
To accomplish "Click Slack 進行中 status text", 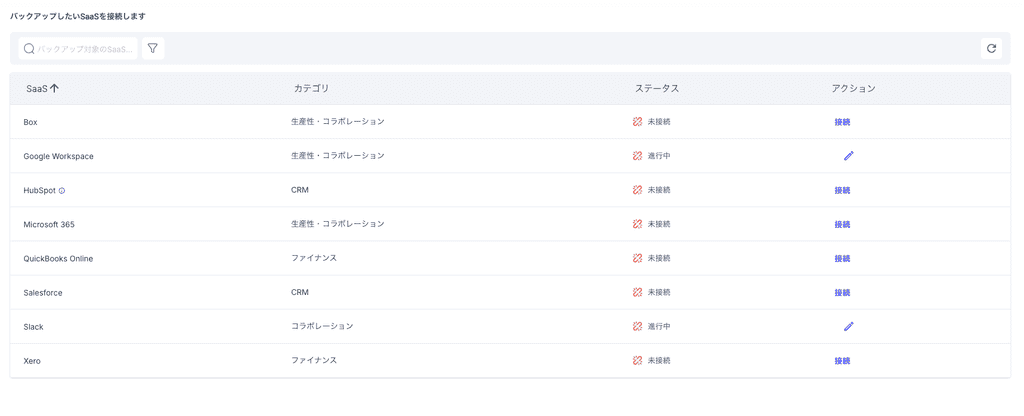I will click(659, 326).
